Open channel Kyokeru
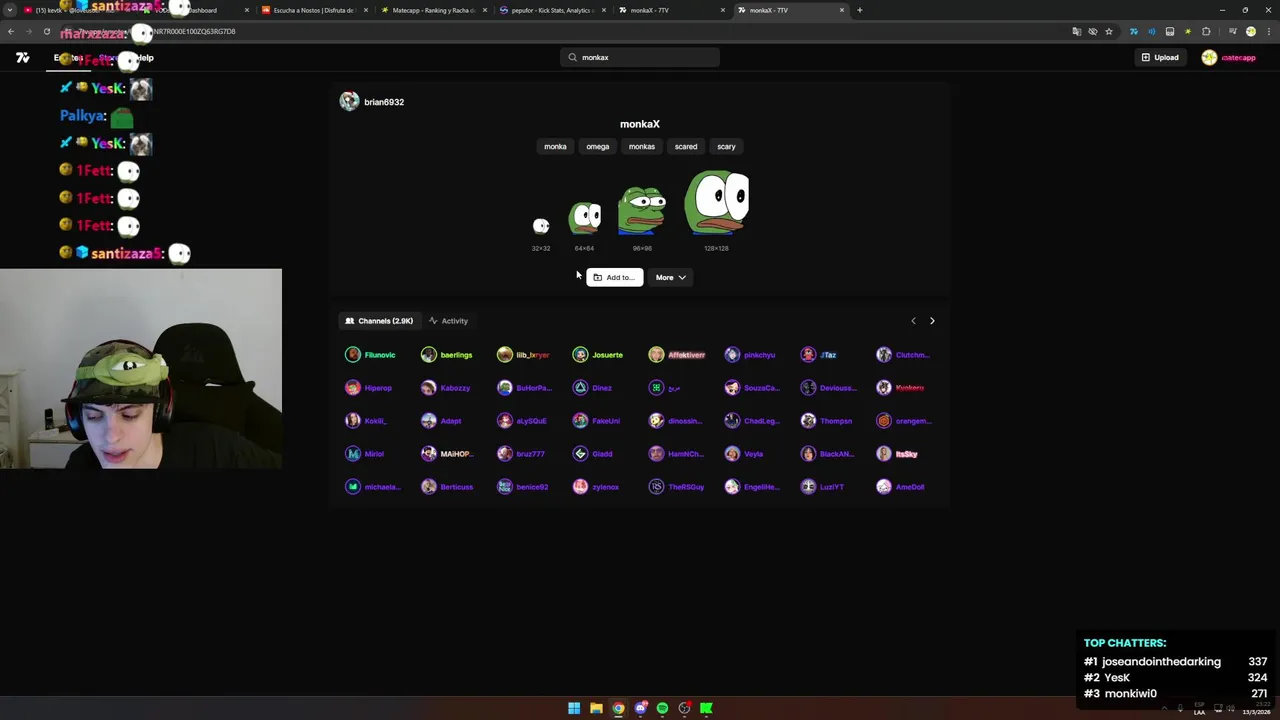The width and height of the screenshot is (1280, 720). (x=901, y=388)
